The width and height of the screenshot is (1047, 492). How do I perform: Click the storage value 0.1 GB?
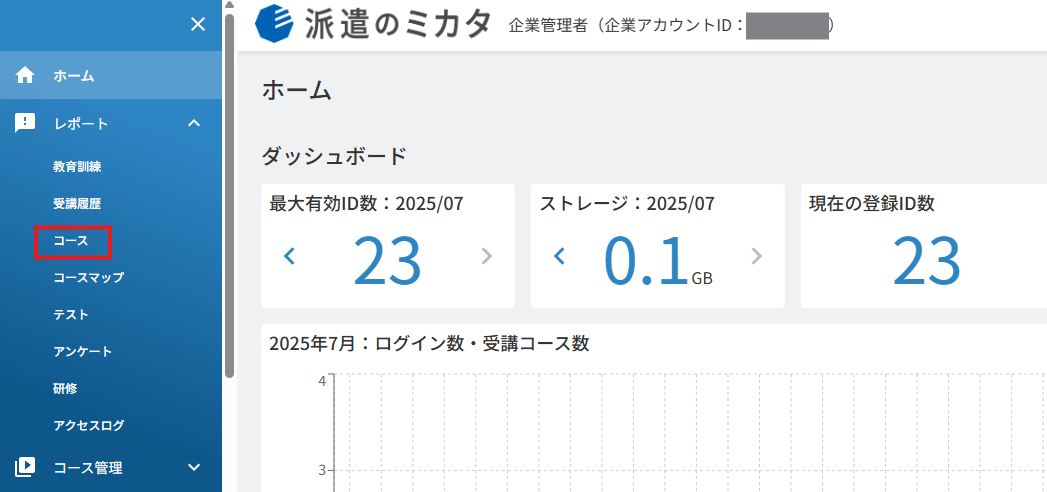[x=658, y=261]
